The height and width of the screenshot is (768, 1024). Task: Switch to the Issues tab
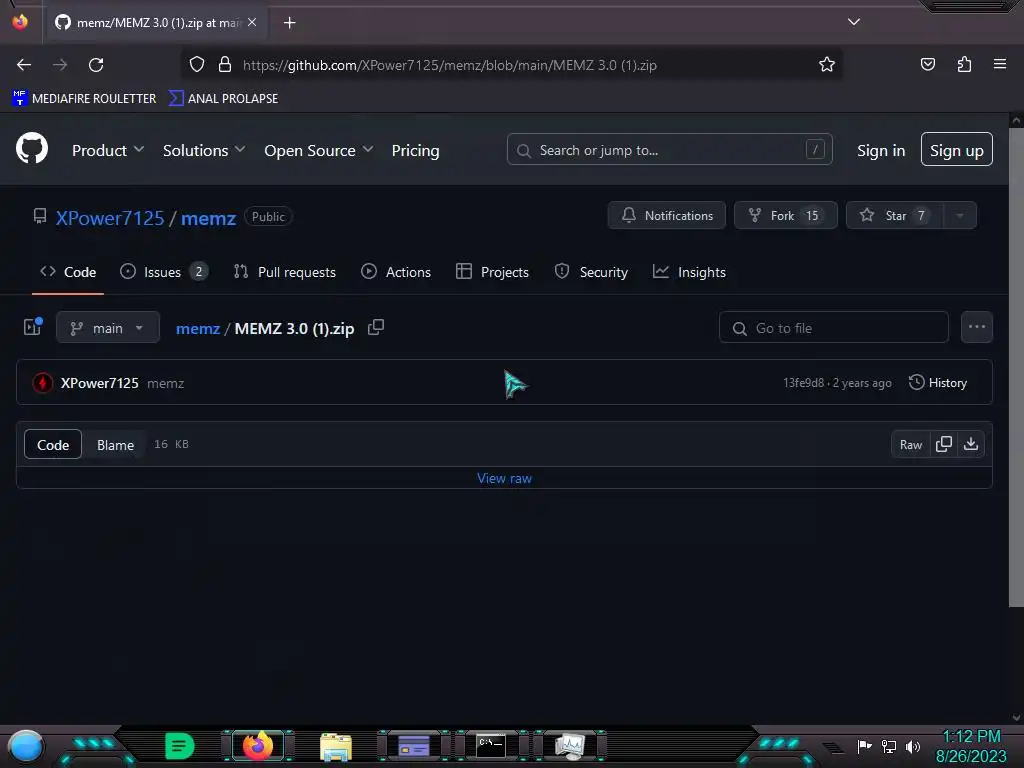(164, 272)
